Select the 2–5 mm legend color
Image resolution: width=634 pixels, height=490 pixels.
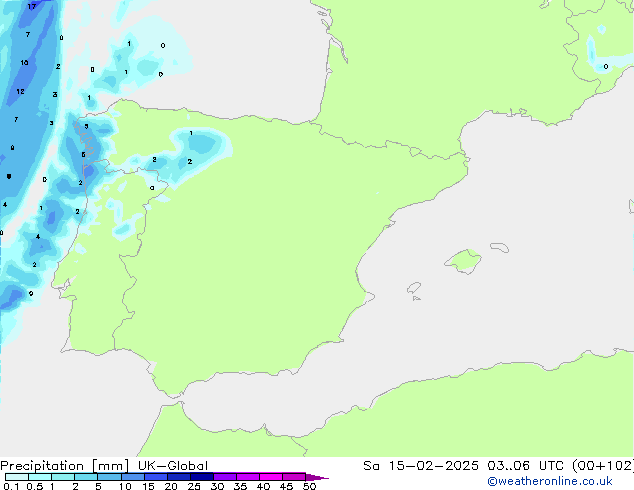coord(86,477)
